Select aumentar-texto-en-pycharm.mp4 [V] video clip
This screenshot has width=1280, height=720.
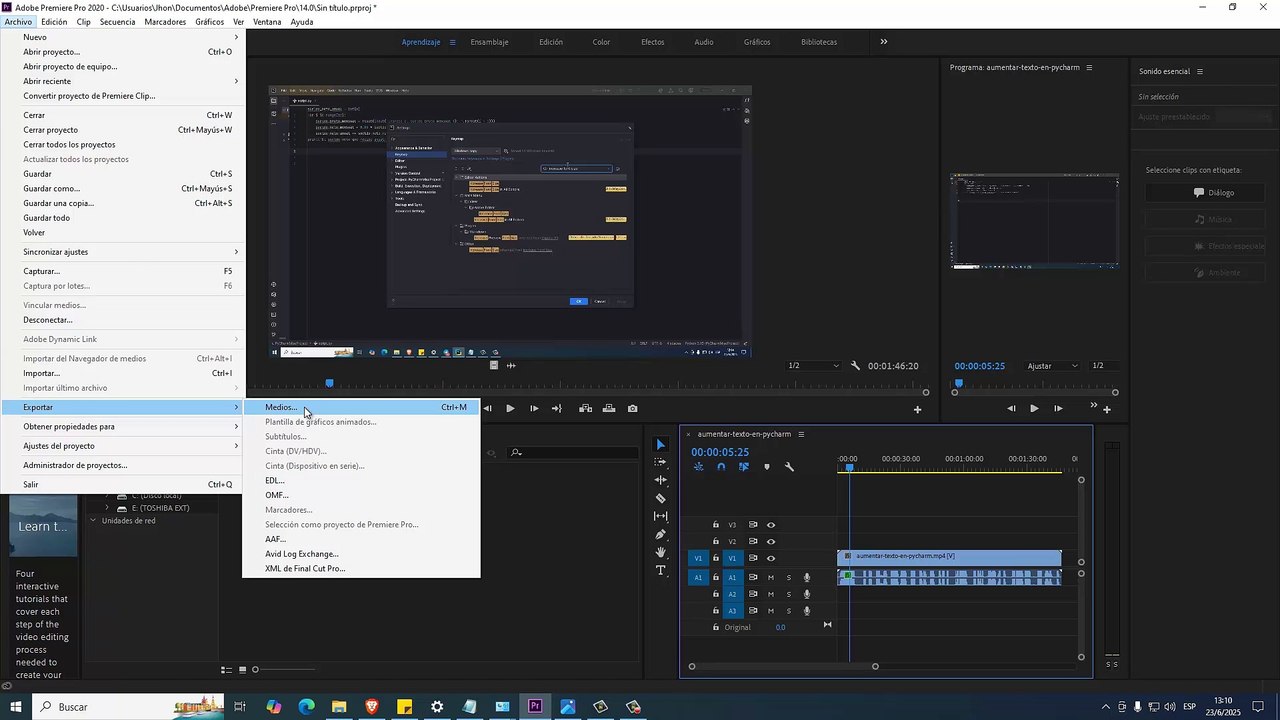coord(949,557)
